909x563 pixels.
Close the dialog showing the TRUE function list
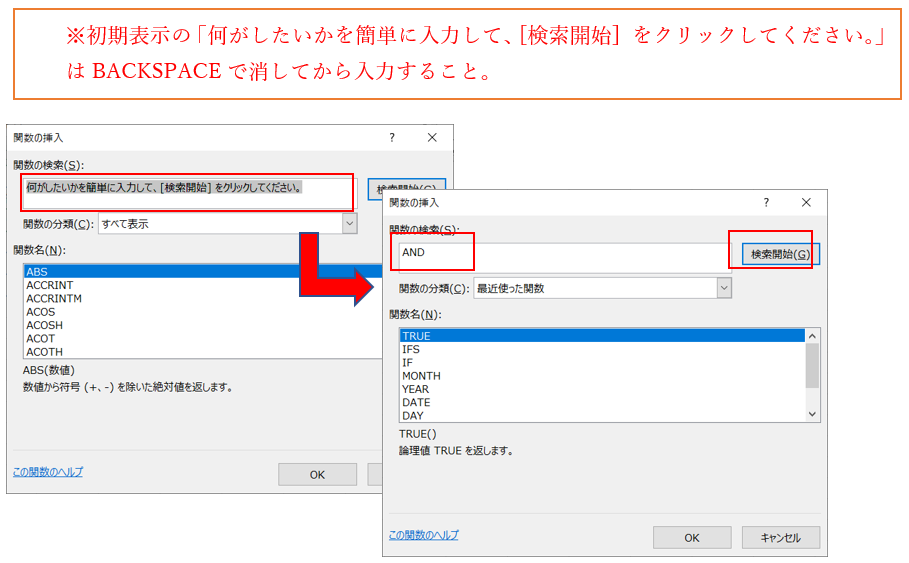point(806,202)
